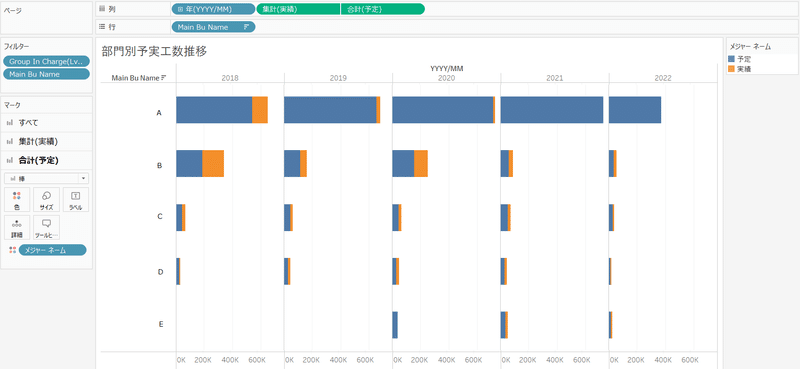Image resolution: width=800 pixels, height=369 pixels.
Task: Select the 集計(実績) marks section
Action: 46,141
